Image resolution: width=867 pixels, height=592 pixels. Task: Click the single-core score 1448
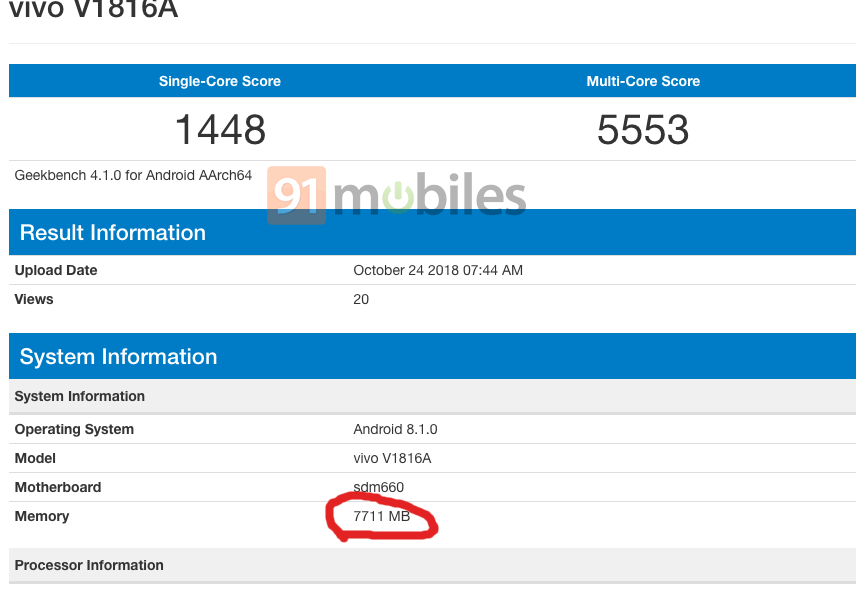[x=220, y=130]
